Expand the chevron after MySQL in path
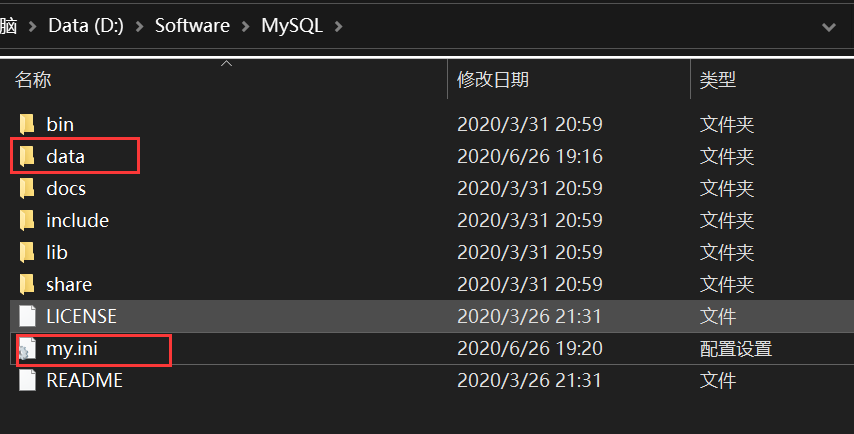Image resolution: width=854 pixels, height=434 pixels. [338, 26]
